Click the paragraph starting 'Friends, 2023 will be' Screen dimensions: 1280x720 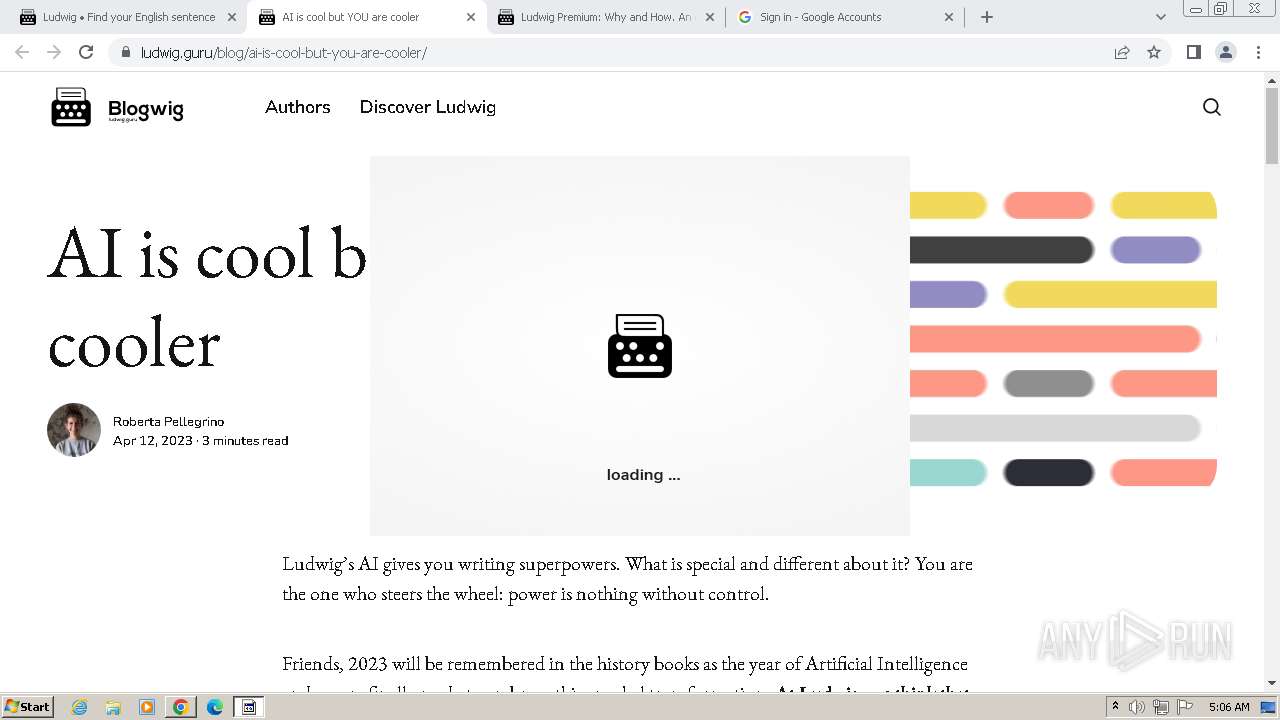(625, 676)
